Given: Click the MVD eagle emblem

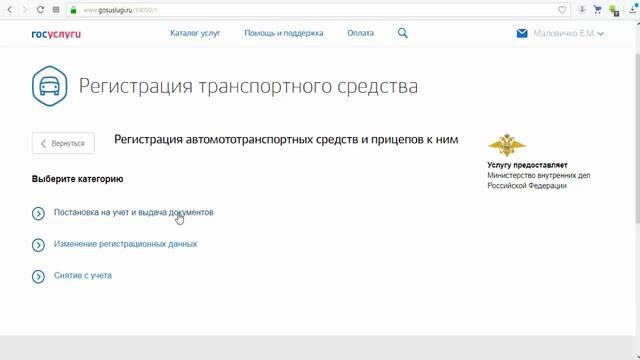Looking at the screenshot, I should click(x=507, y=145).
